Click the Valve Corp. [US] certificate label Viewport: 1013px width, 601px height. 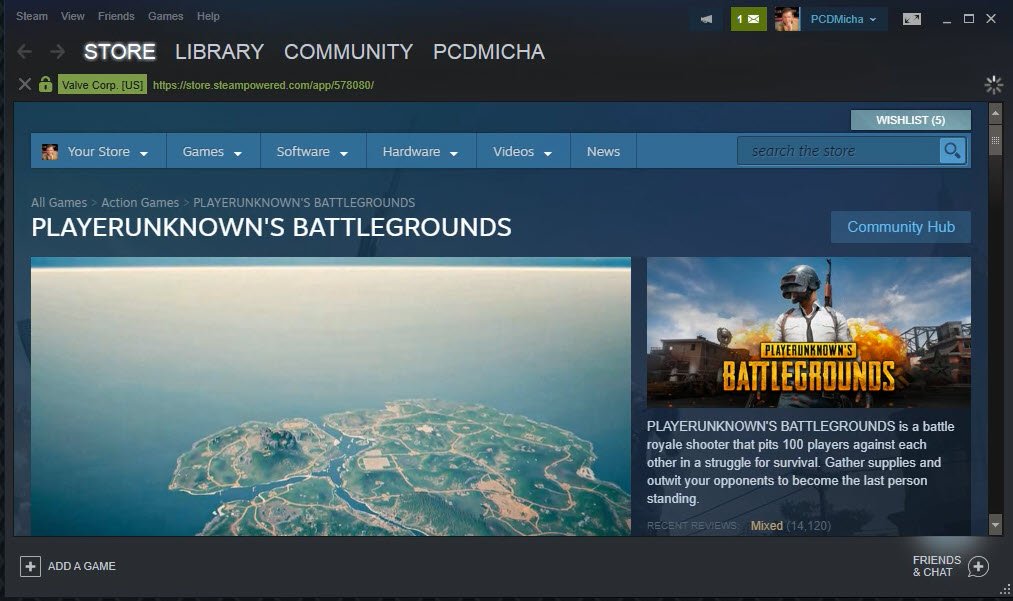point(103,85)
